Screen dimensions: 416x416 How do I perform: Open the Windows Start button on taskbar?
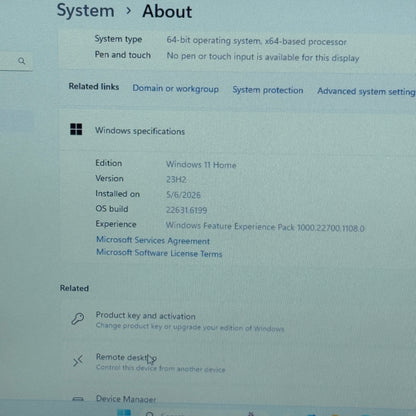click(x=124, y=413)
